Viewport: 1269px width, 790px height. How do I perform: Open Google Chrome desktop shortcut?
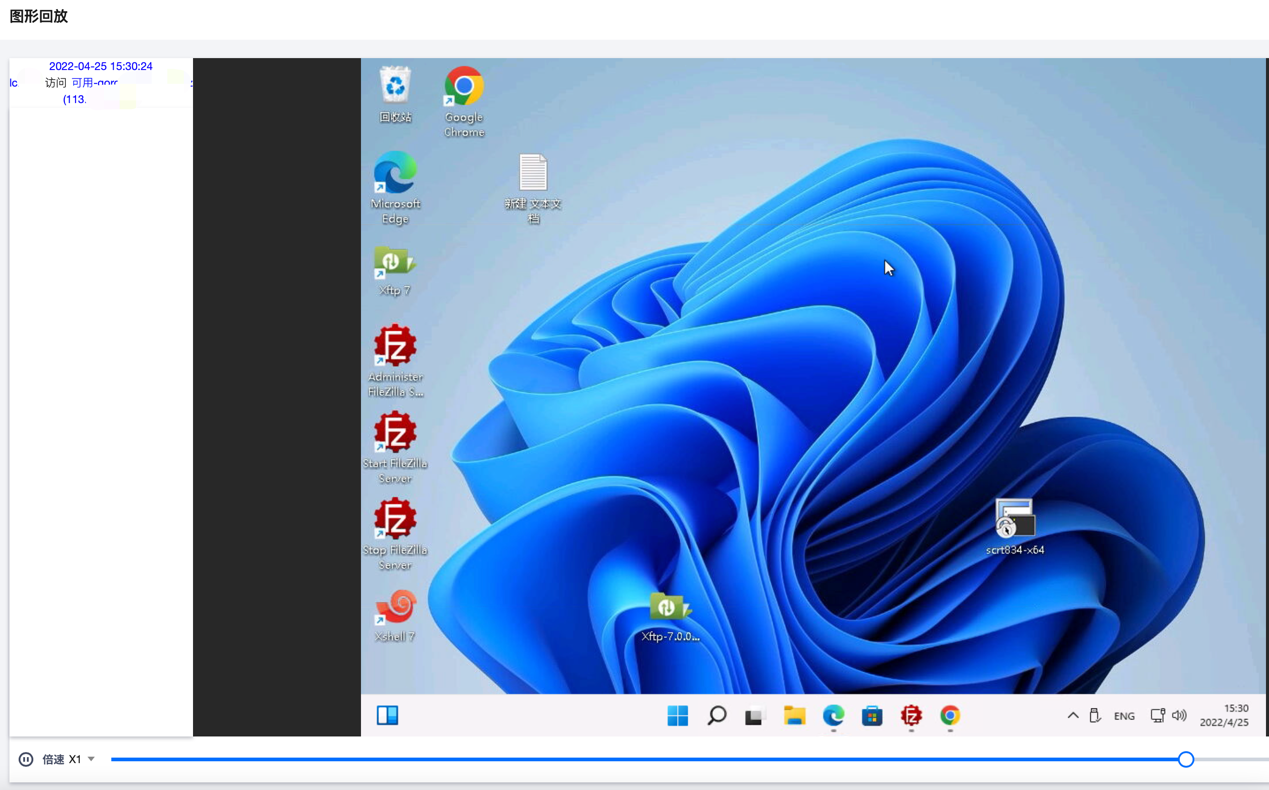(x=464, y=101)
